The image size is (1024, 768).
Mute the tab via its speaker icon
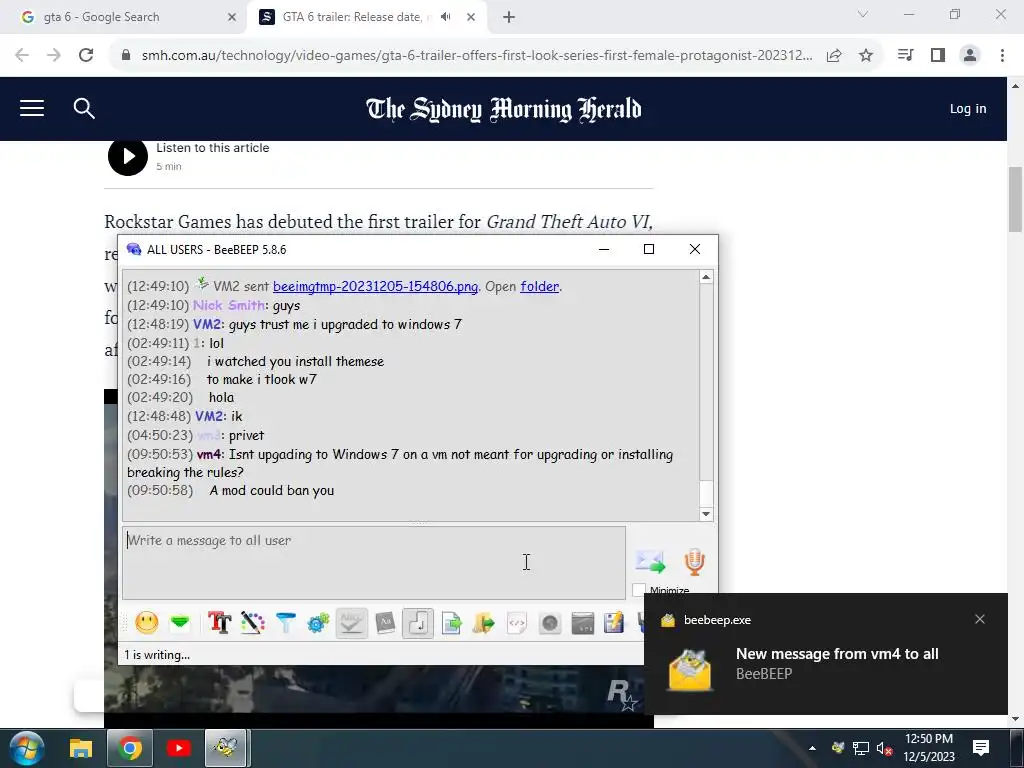tap(445, 17)
